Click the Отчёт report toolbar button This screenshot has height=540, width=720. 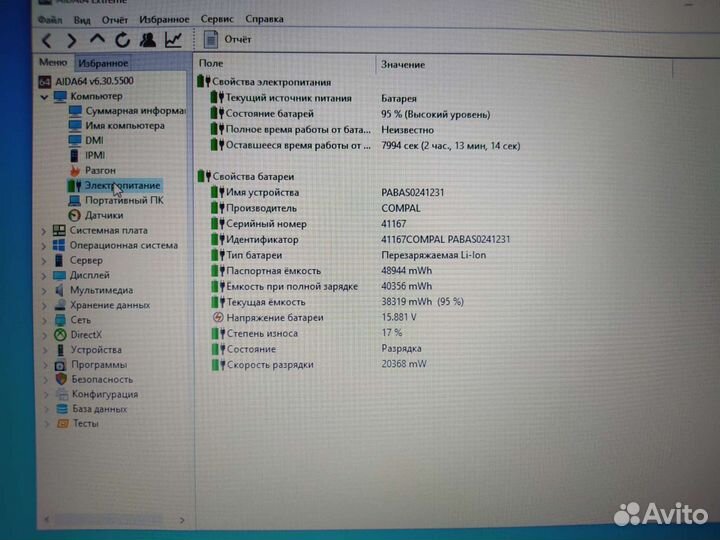point(228,39)
